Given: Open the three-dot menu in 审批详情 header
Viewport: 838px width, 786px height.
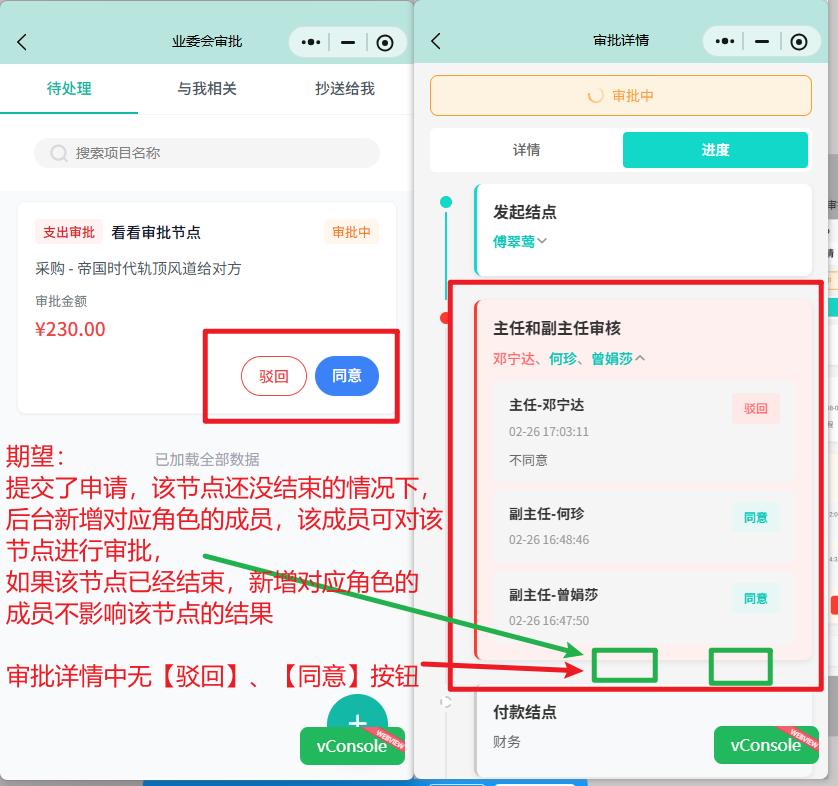Looking at the screenshot, I should coord(724,41).
